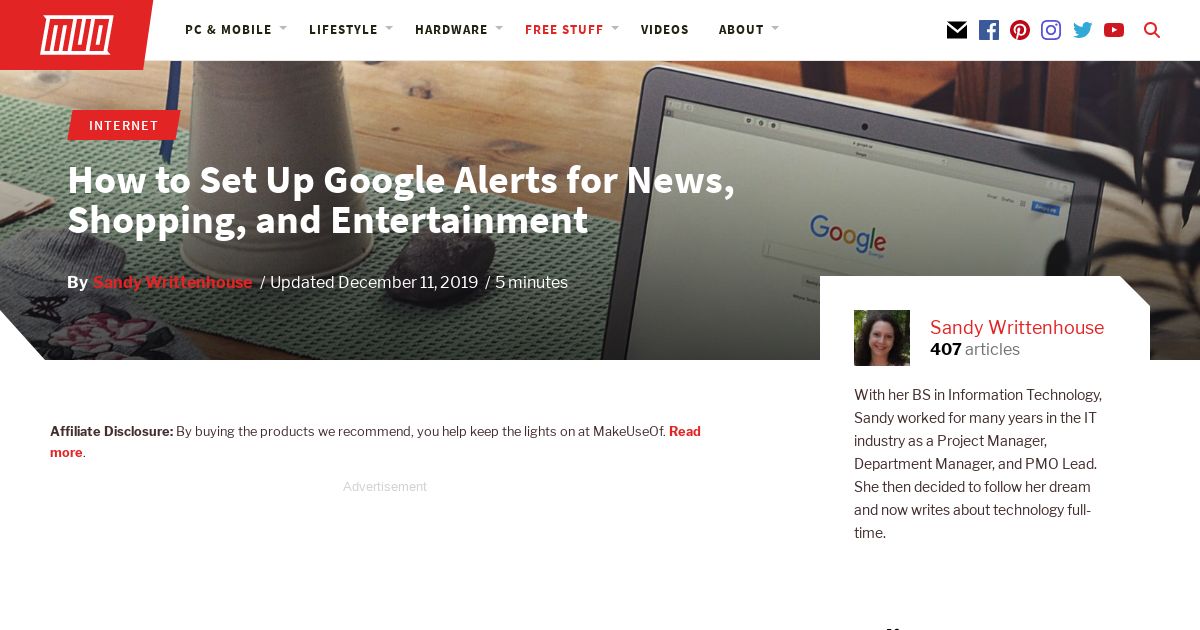Click the Affiliate Disclosure label

[x=111, y=431]
